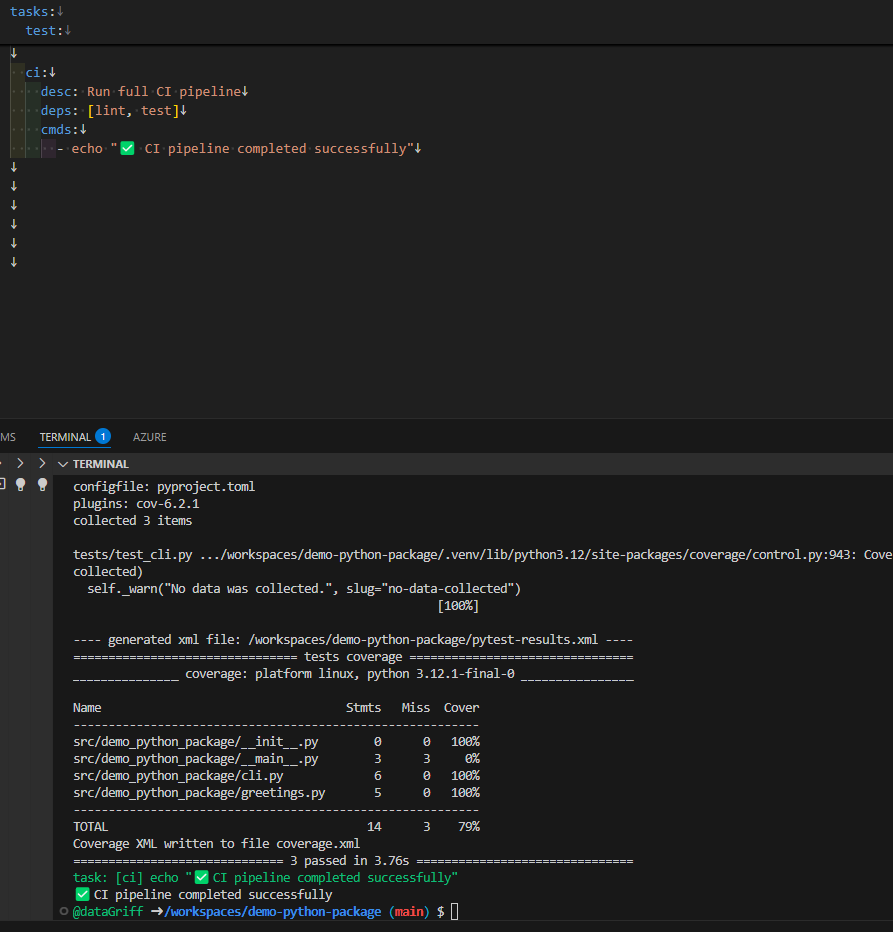The width and height of the screenshot is (893, 932).
Task: Click src/demo_python_package/__init__.py row
Action: point(276,742)
